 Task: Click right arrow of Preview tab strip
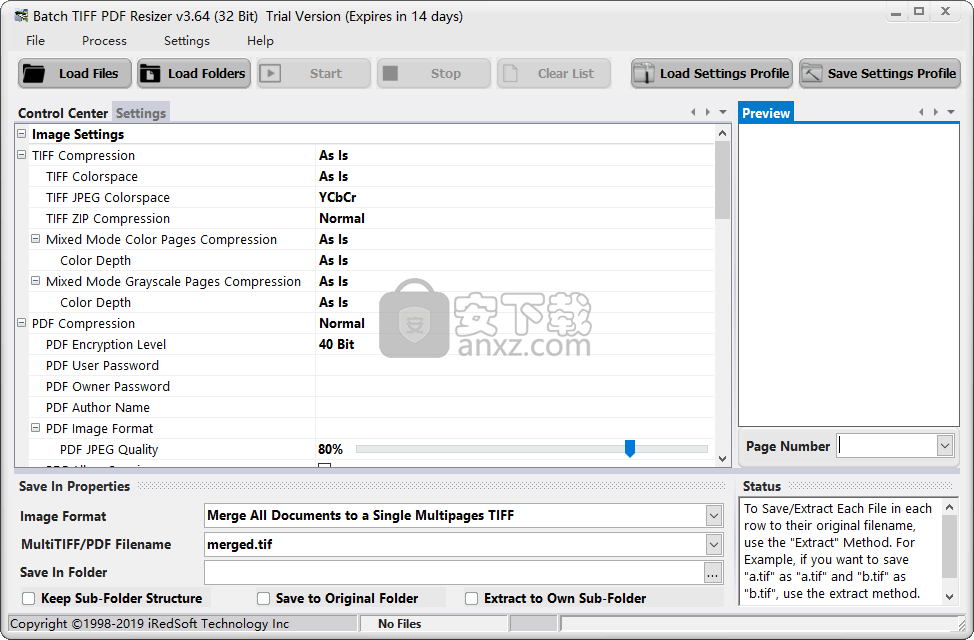click(x=935, y=112)
